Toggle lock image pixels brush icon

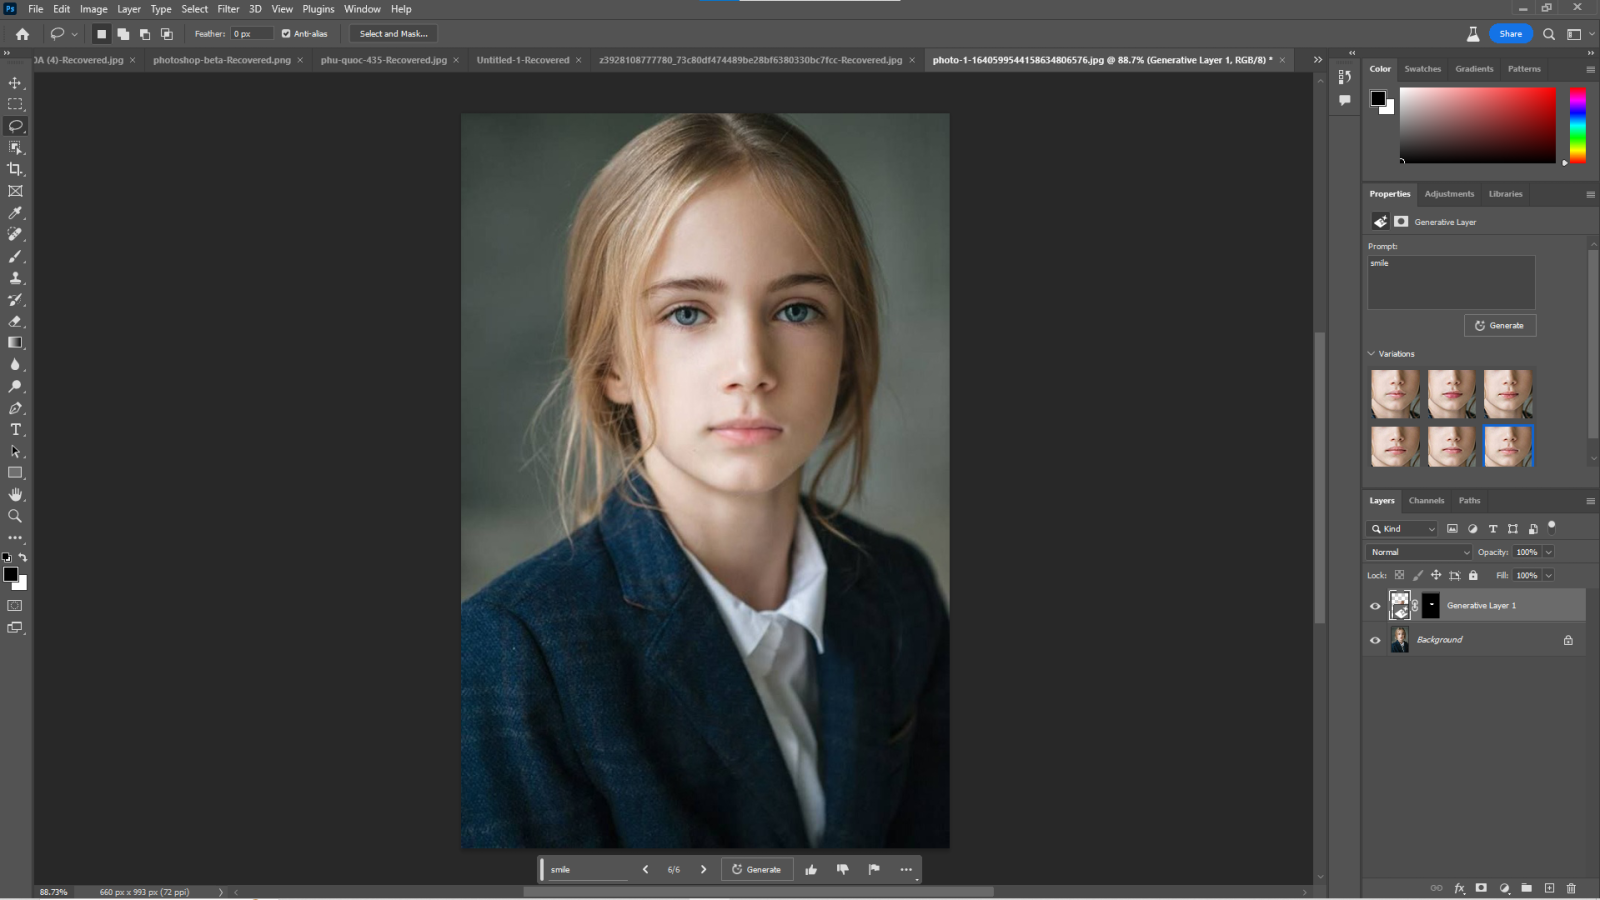click(x=1417, y=575)
